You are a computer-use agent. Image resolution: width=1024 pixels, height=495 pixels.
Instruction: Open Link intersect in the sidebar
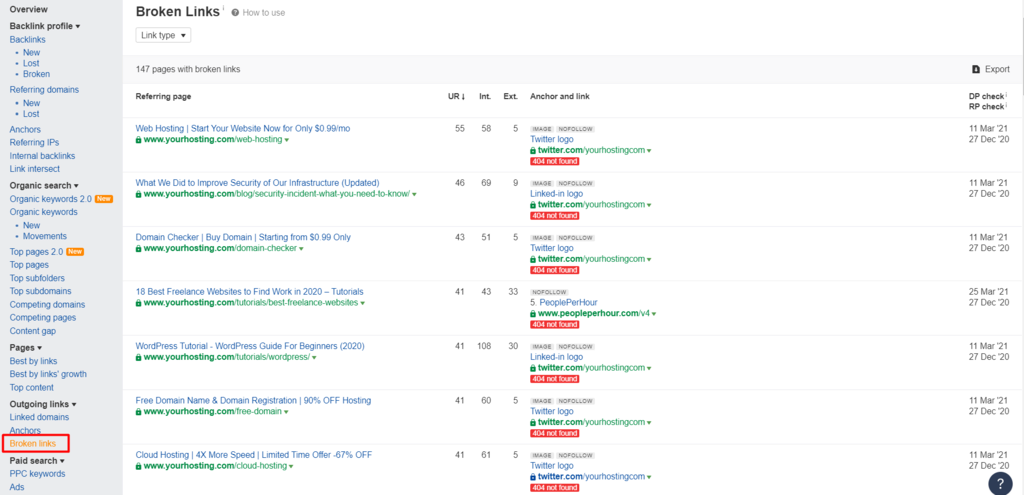(35, 169)
